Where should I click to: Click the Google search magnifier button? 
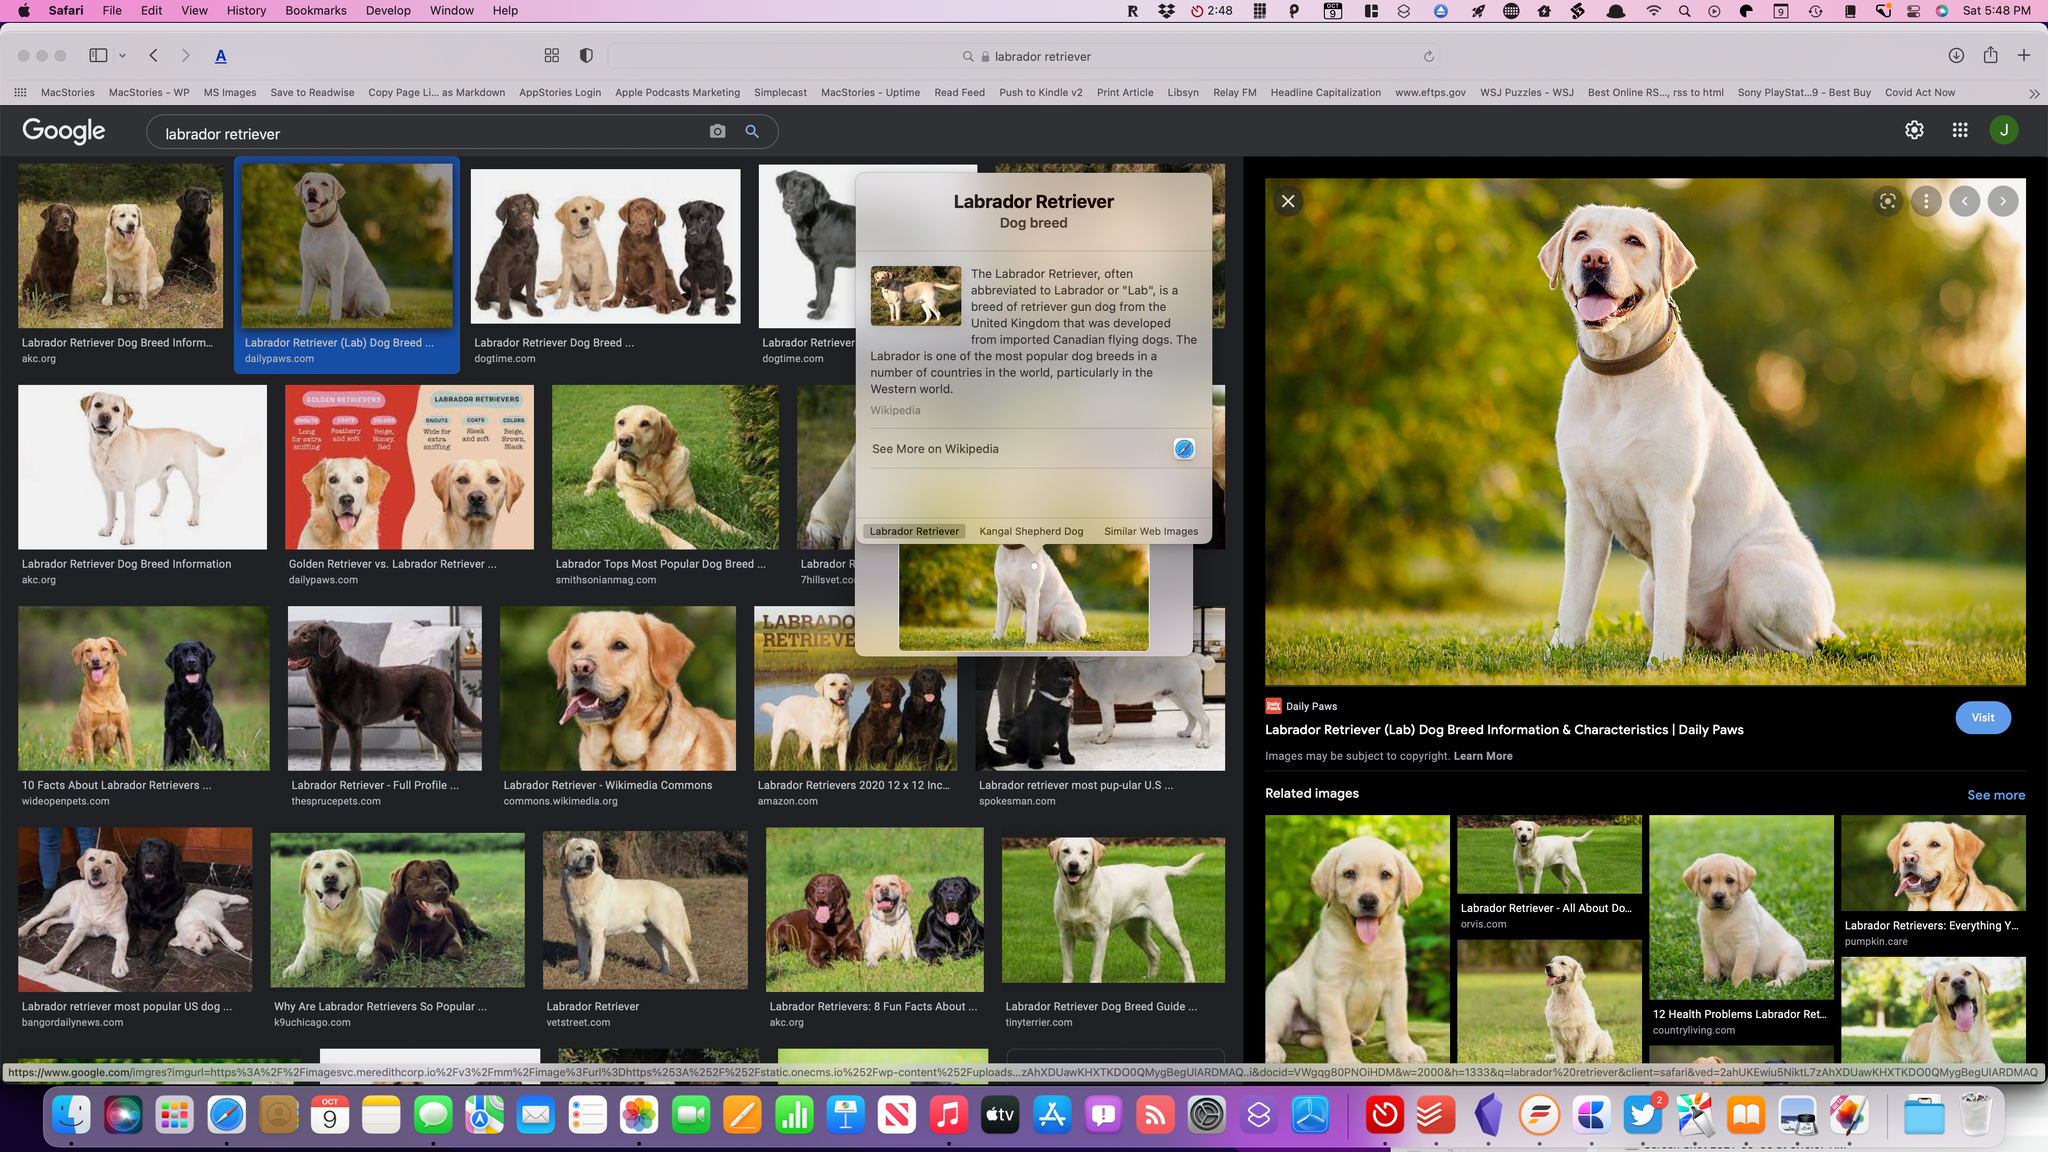(752, 131)
